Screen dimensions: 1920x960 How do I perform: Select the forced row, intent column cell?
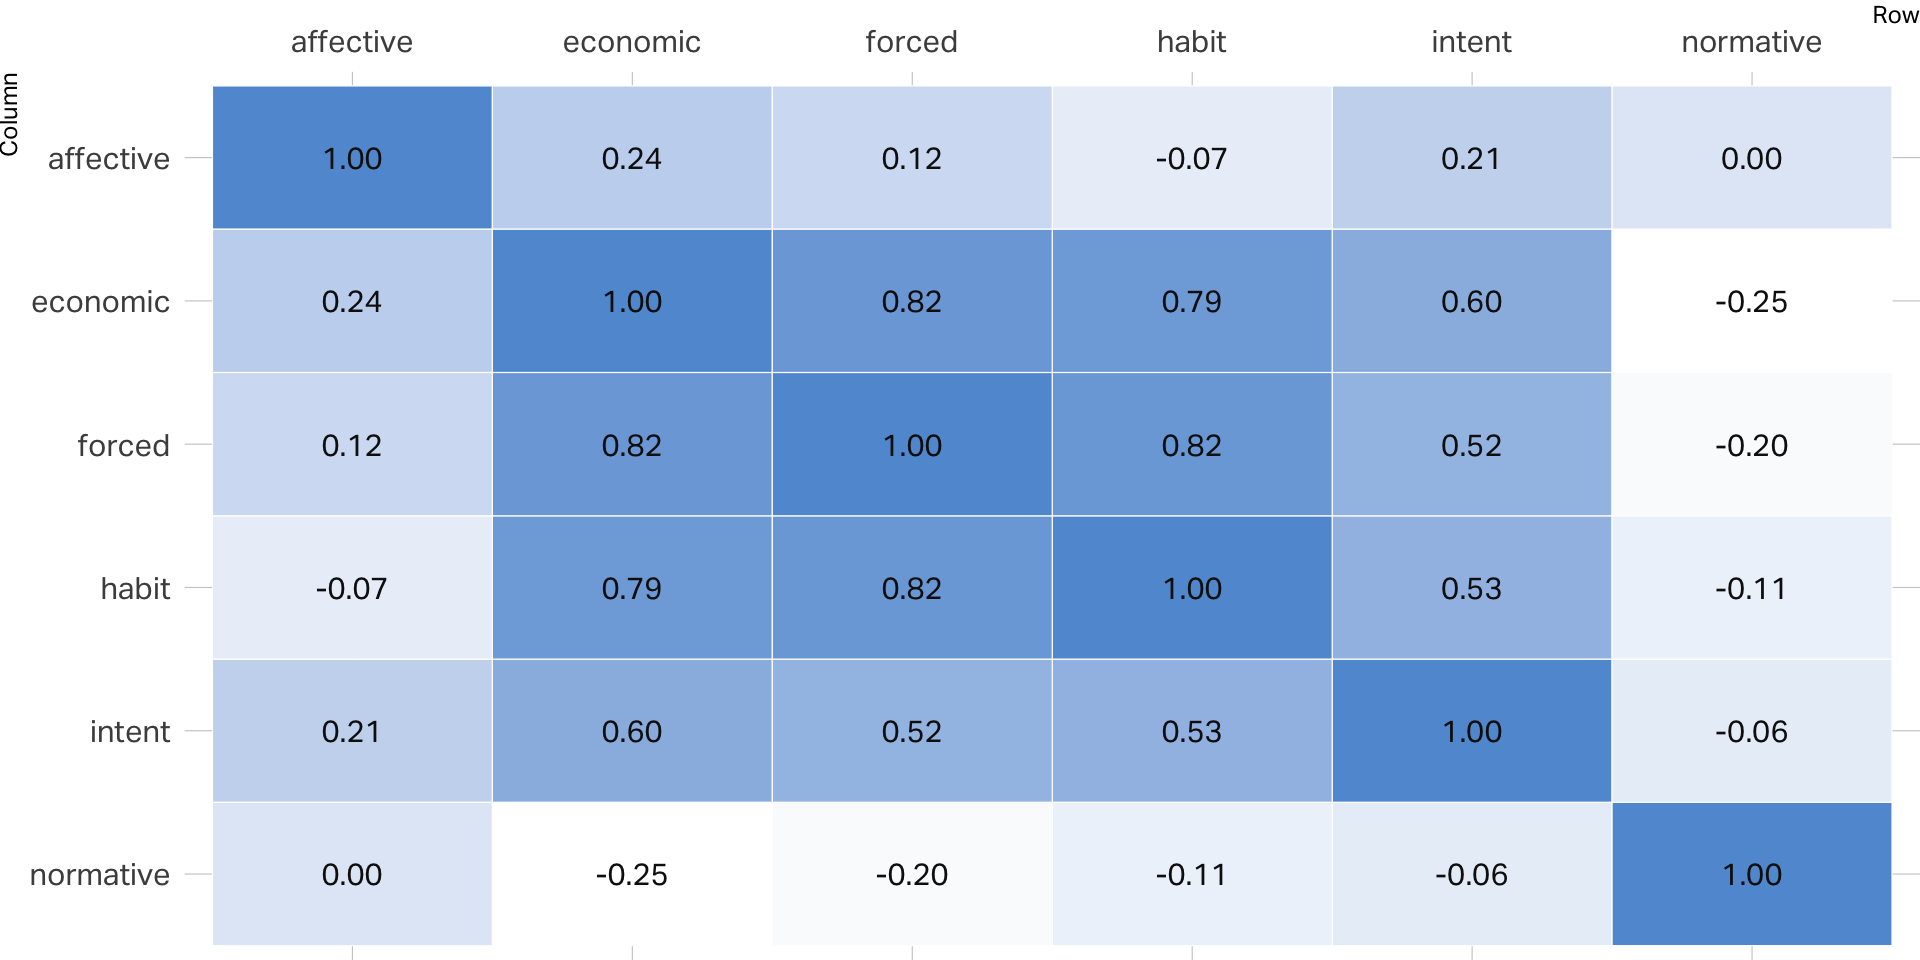pos(1471,445)
